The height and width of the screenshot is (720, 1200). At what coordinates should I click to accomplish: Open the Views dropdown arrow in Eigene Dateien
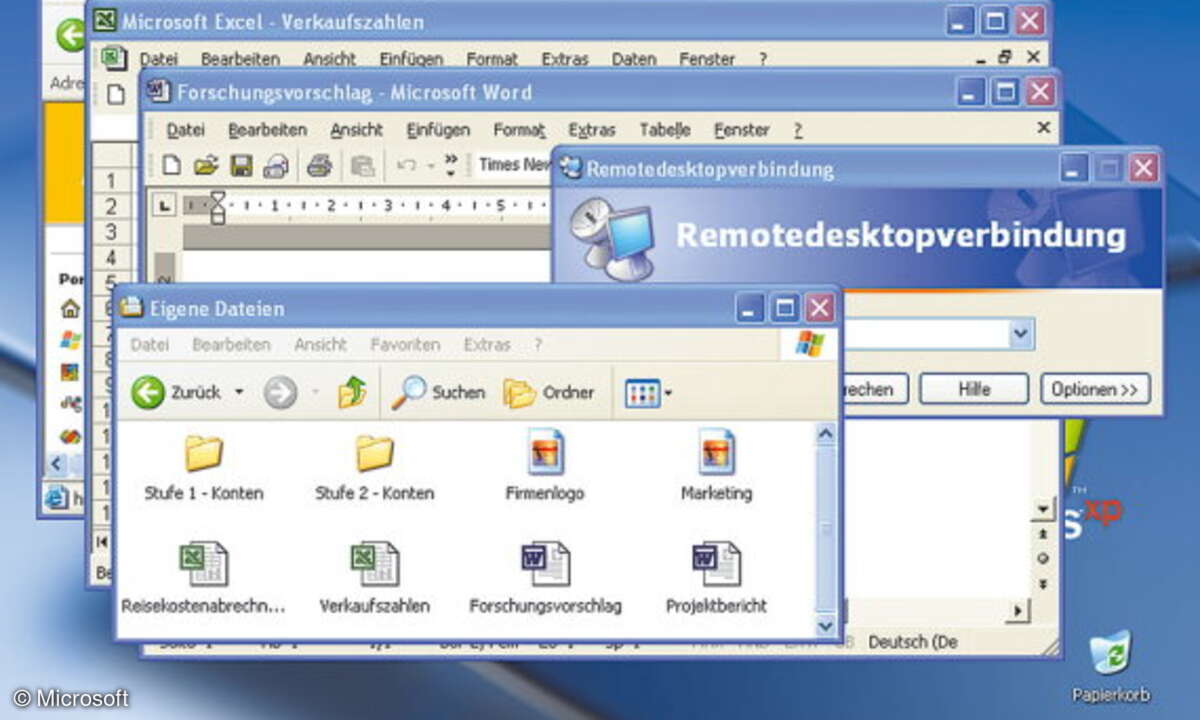point(668,394)
